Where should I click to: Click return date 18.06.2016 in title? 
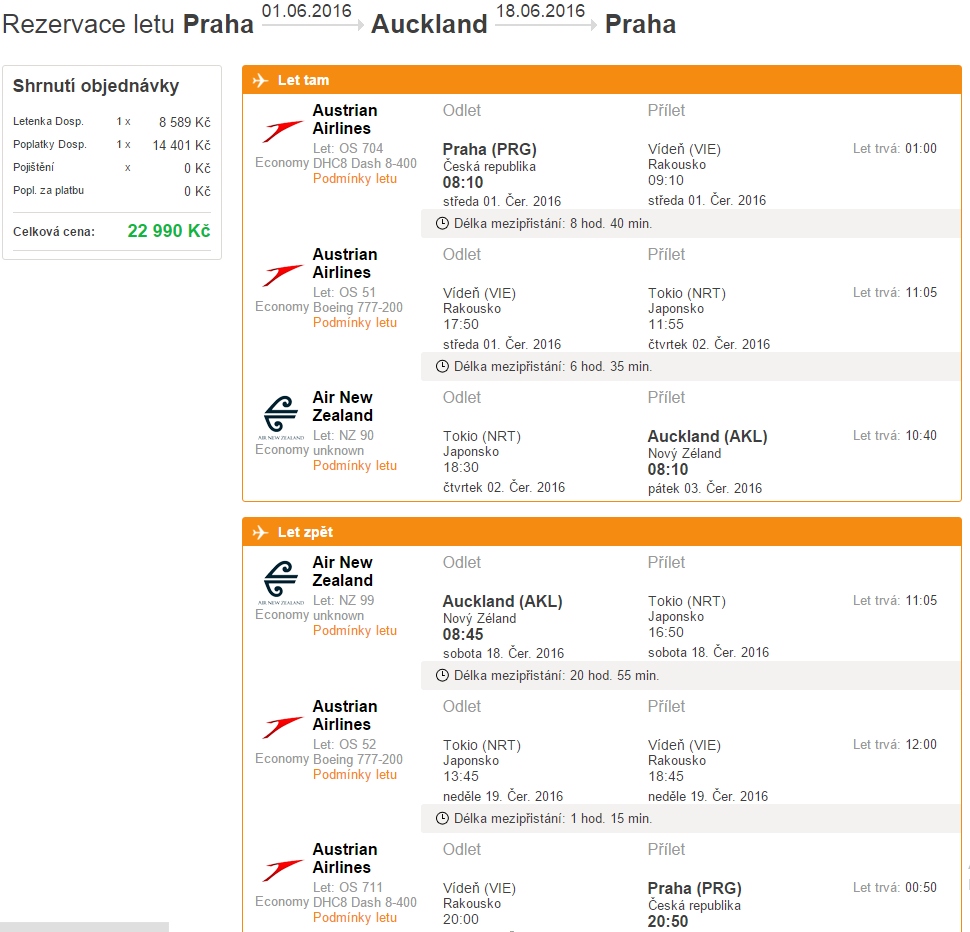(x=540, y=11)
